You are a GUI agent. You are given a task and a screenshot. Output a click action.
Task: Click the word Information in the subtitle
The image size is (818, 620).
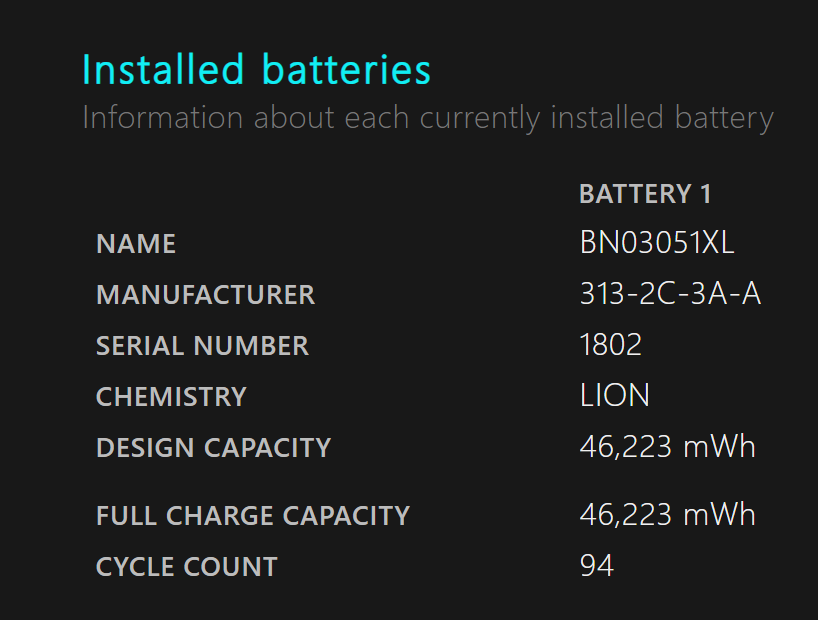(x=163, y=118)
